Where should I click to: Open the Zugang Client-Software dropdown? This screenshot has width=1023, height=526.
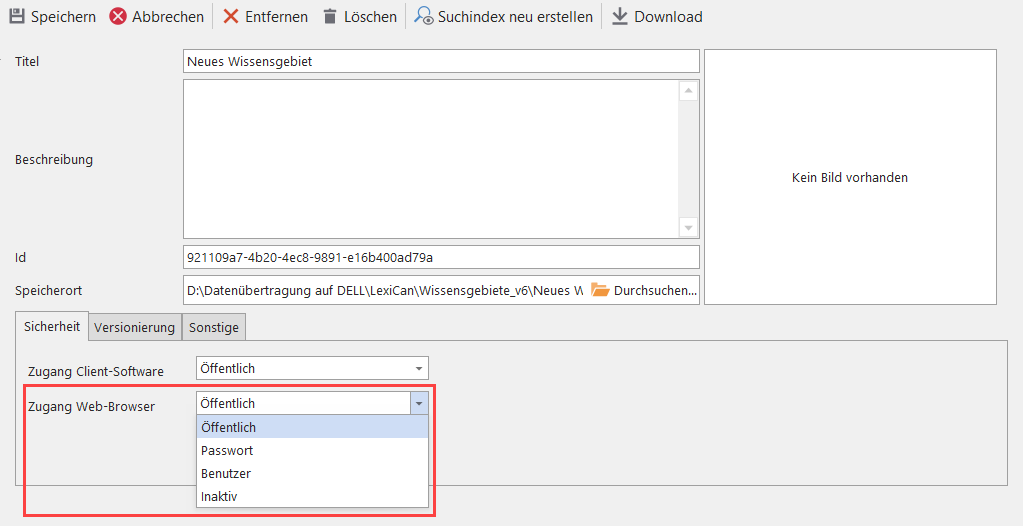(418, 368)
